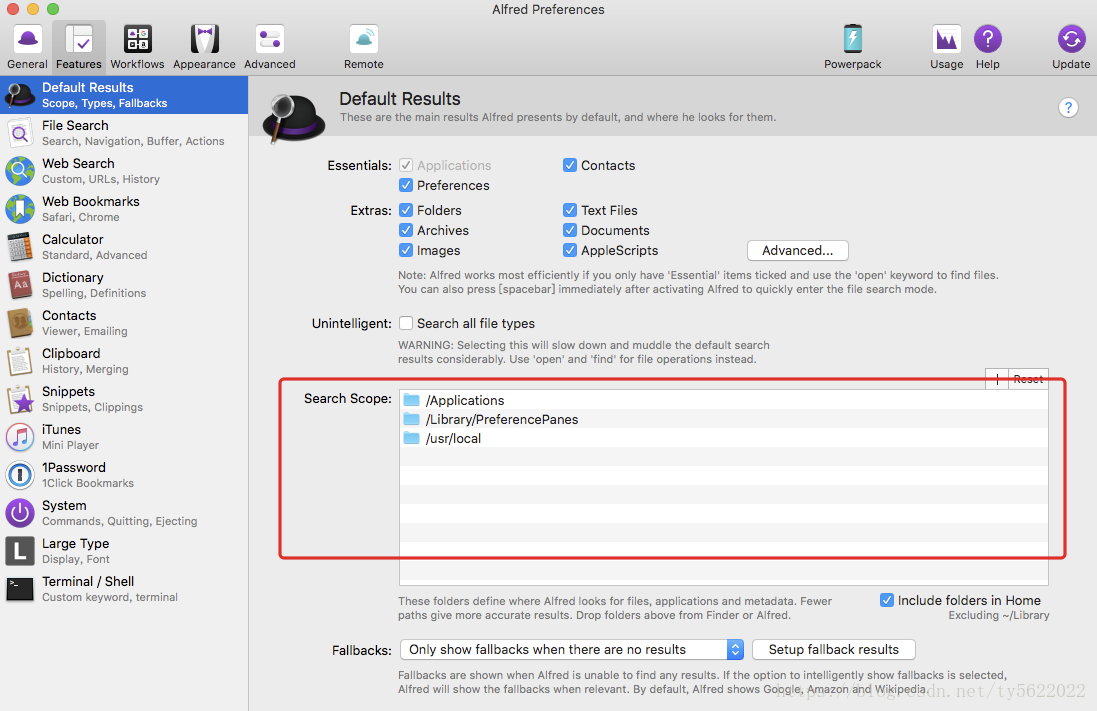
Task: Open the Remote tab
Action: [364, 47]
